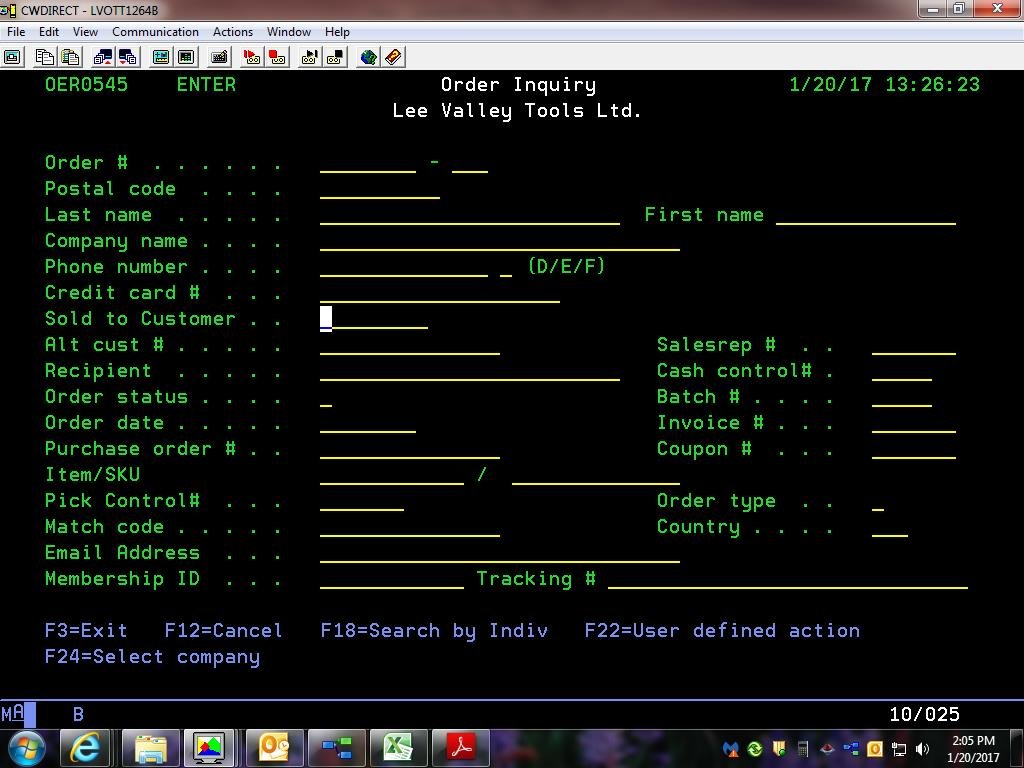Image resolution: width=1024 pixels, height=768 pixels.
Task: Click the Record Macro toolbar icon
Action: coord(252,57)
